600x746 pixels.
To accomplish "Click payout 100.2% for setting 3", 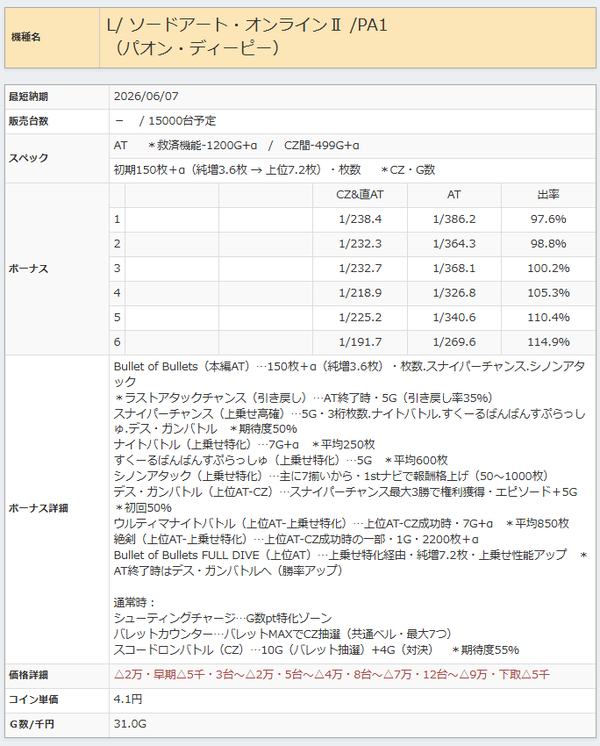I will (x=548, y=268).
